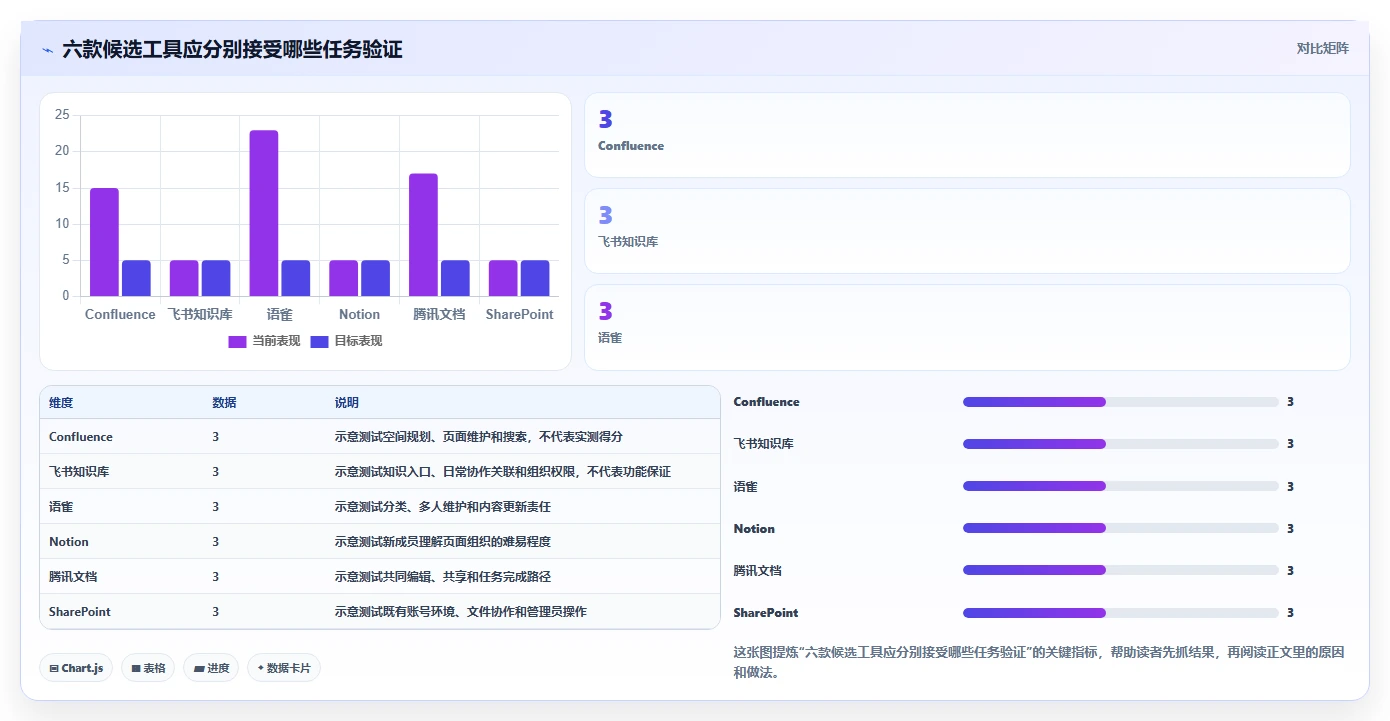Click the purple 当前表现 bar for 飞书知识库

tap(184, 278)
